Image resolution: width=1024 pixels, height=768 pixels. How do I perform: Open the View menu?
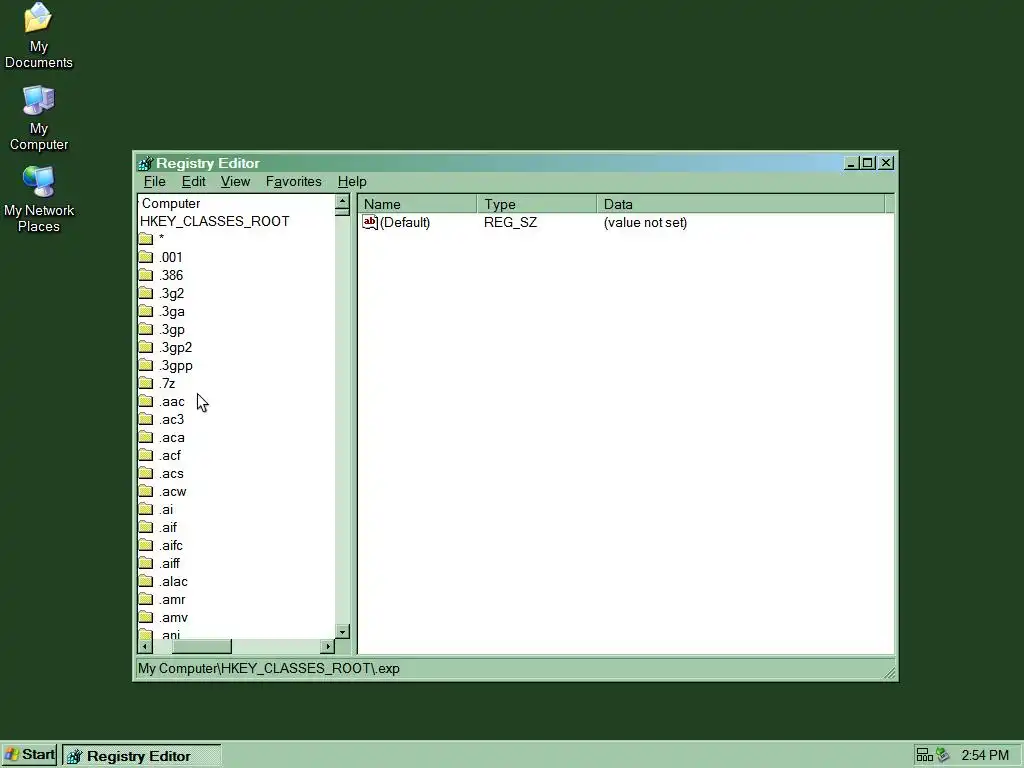(235, 182)
